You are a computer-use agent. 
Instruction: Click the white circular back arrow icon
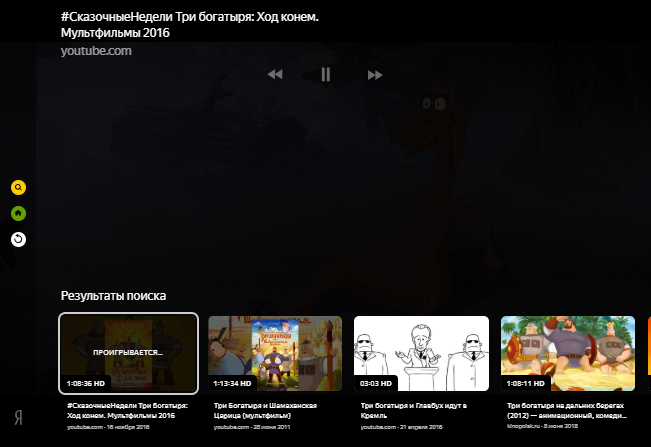[18, 239]
